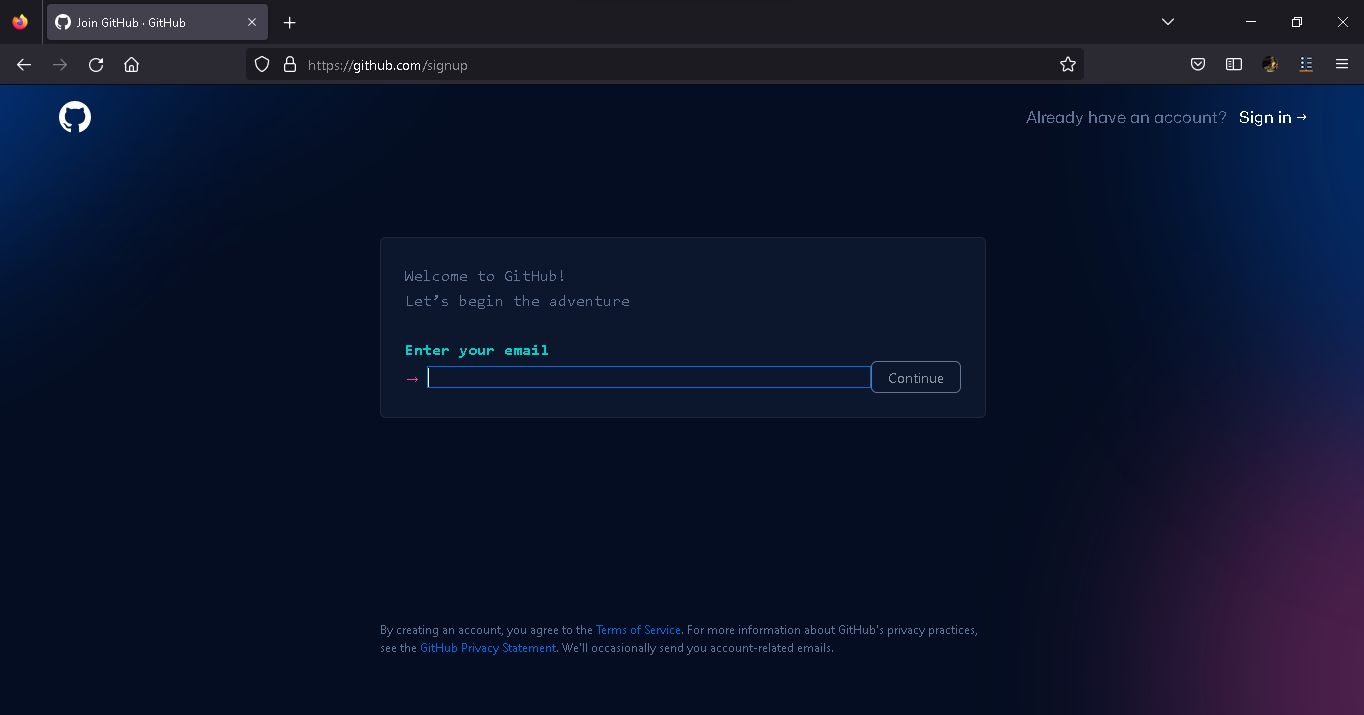Click the Firefox account profile avatar
Viewport: 1364px width, 715px height.
click(x=1270, y=64)
